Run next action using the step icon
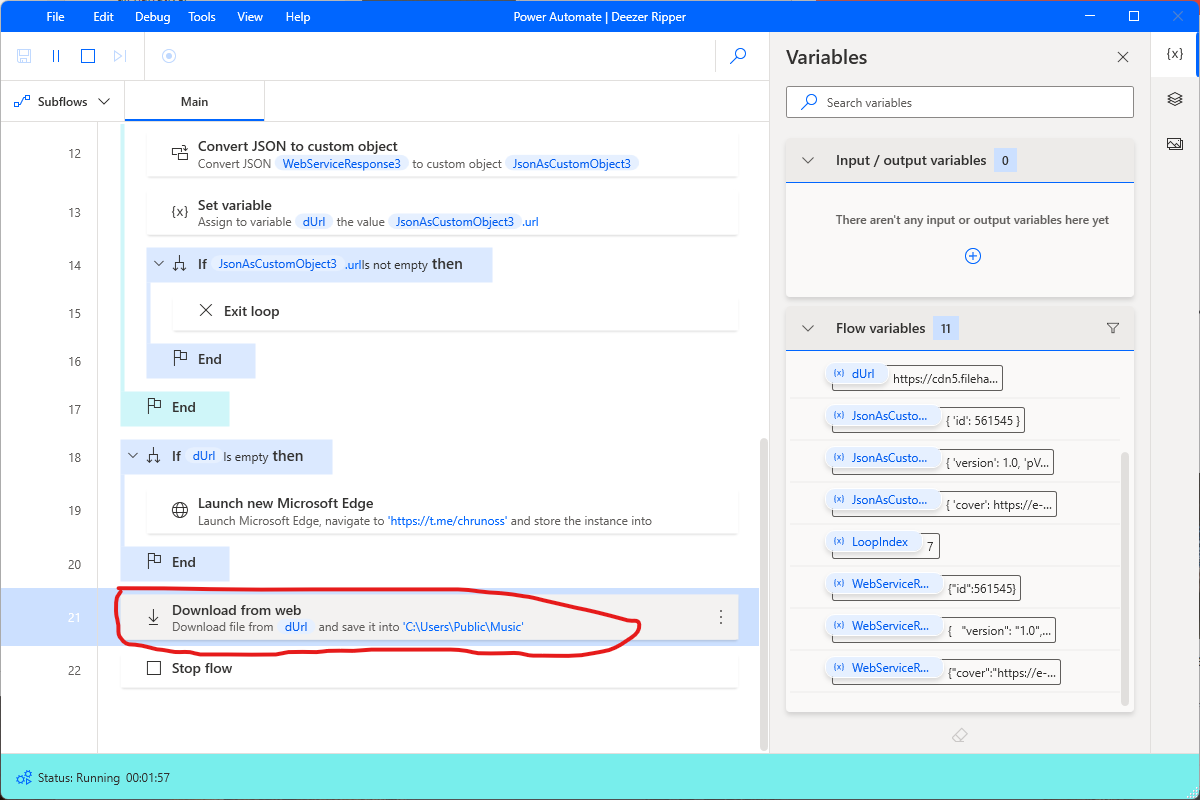 [x=119, y=55]
